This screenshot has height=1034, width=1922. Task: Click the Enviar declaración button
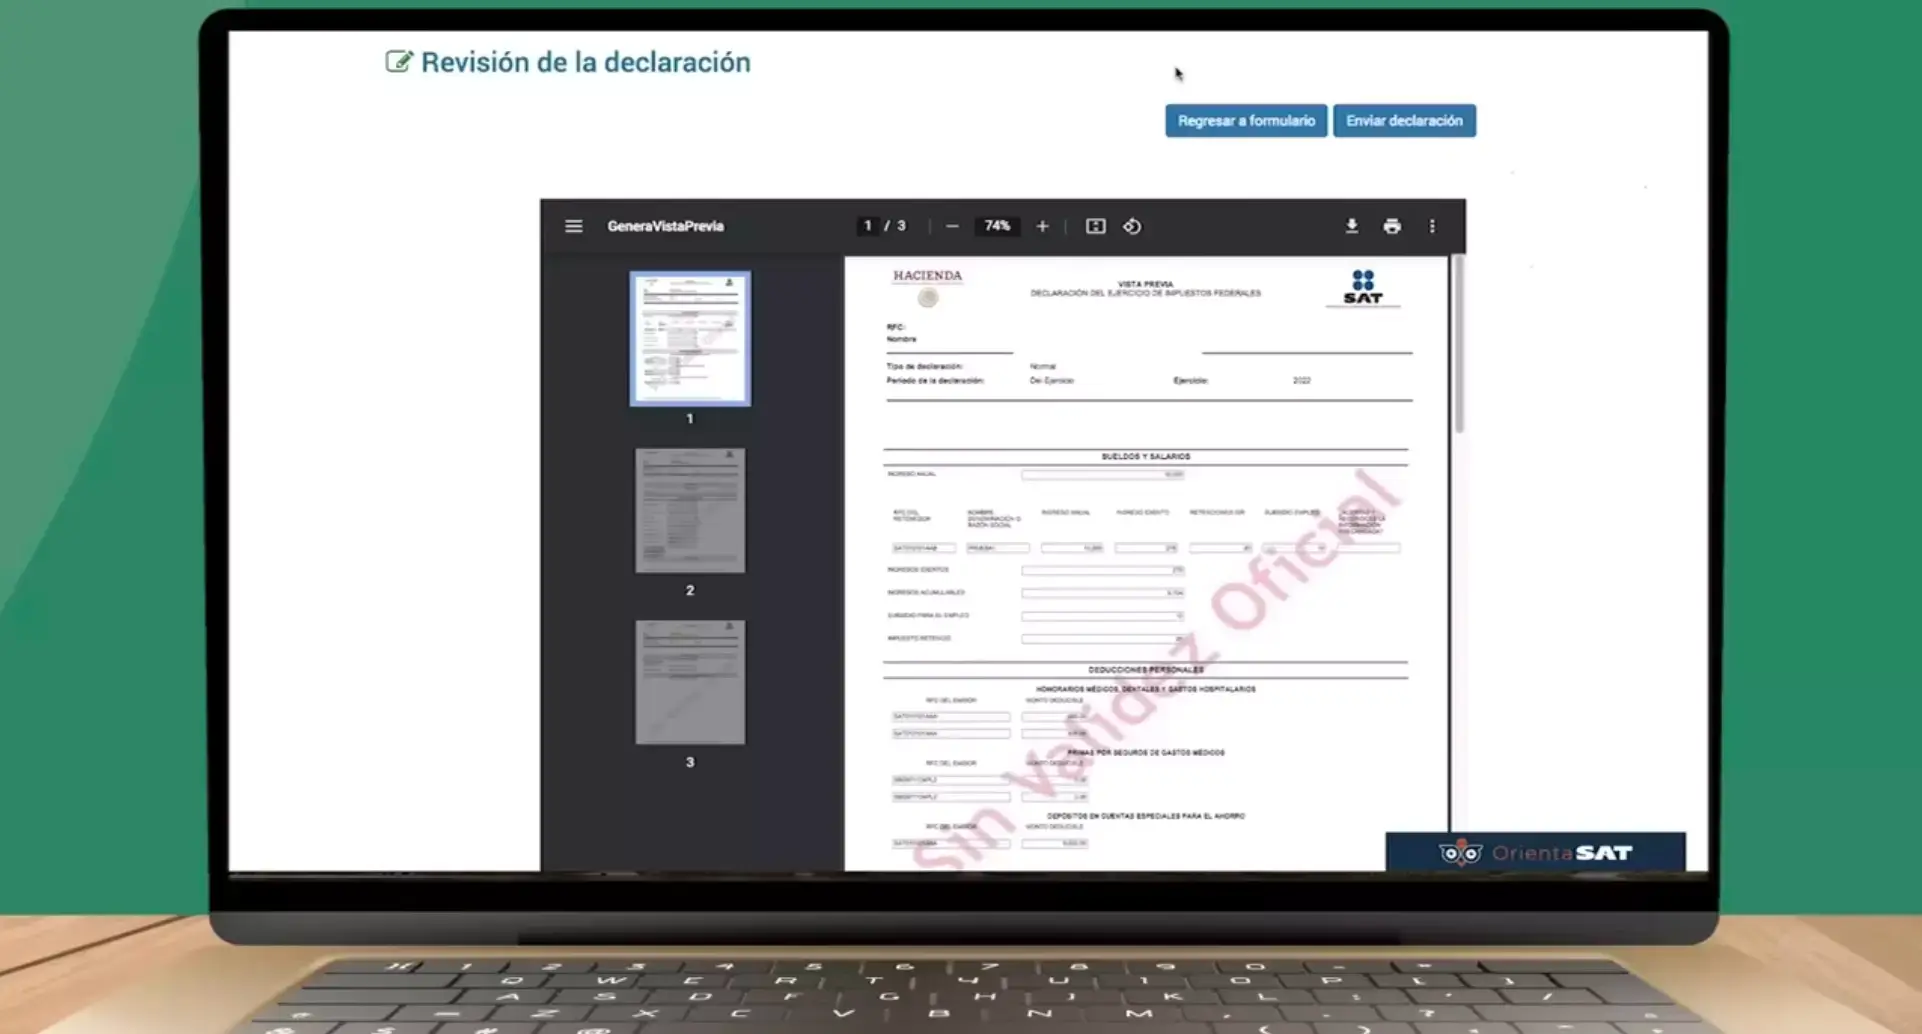(x=1404, y=121)
